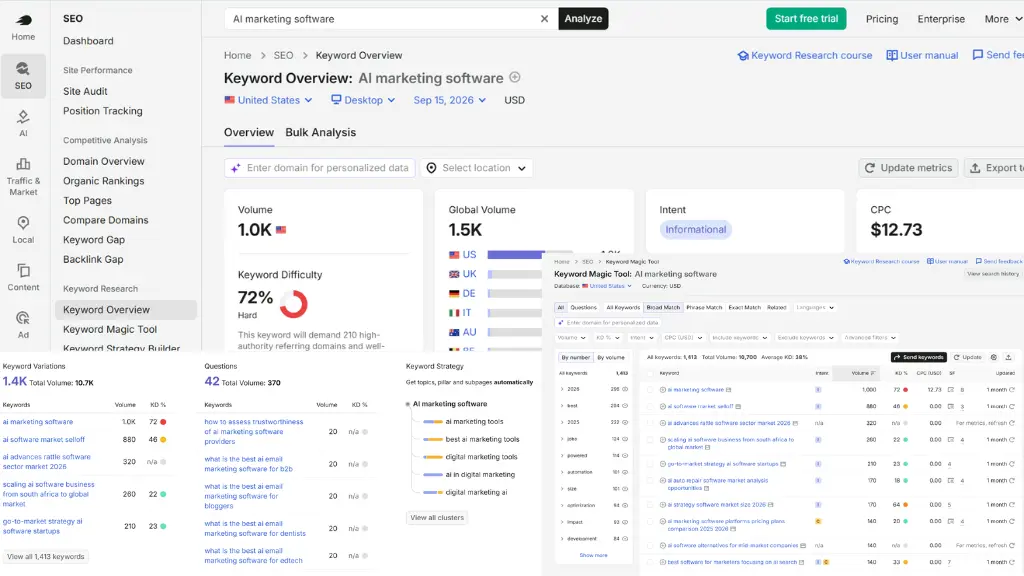Open Send feedback in Keyword Magic Tool

click(998, 261)
